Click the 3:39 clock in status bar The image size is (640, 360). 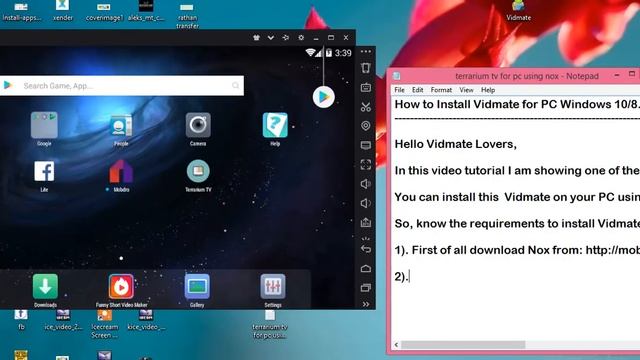tap(343, 53)
